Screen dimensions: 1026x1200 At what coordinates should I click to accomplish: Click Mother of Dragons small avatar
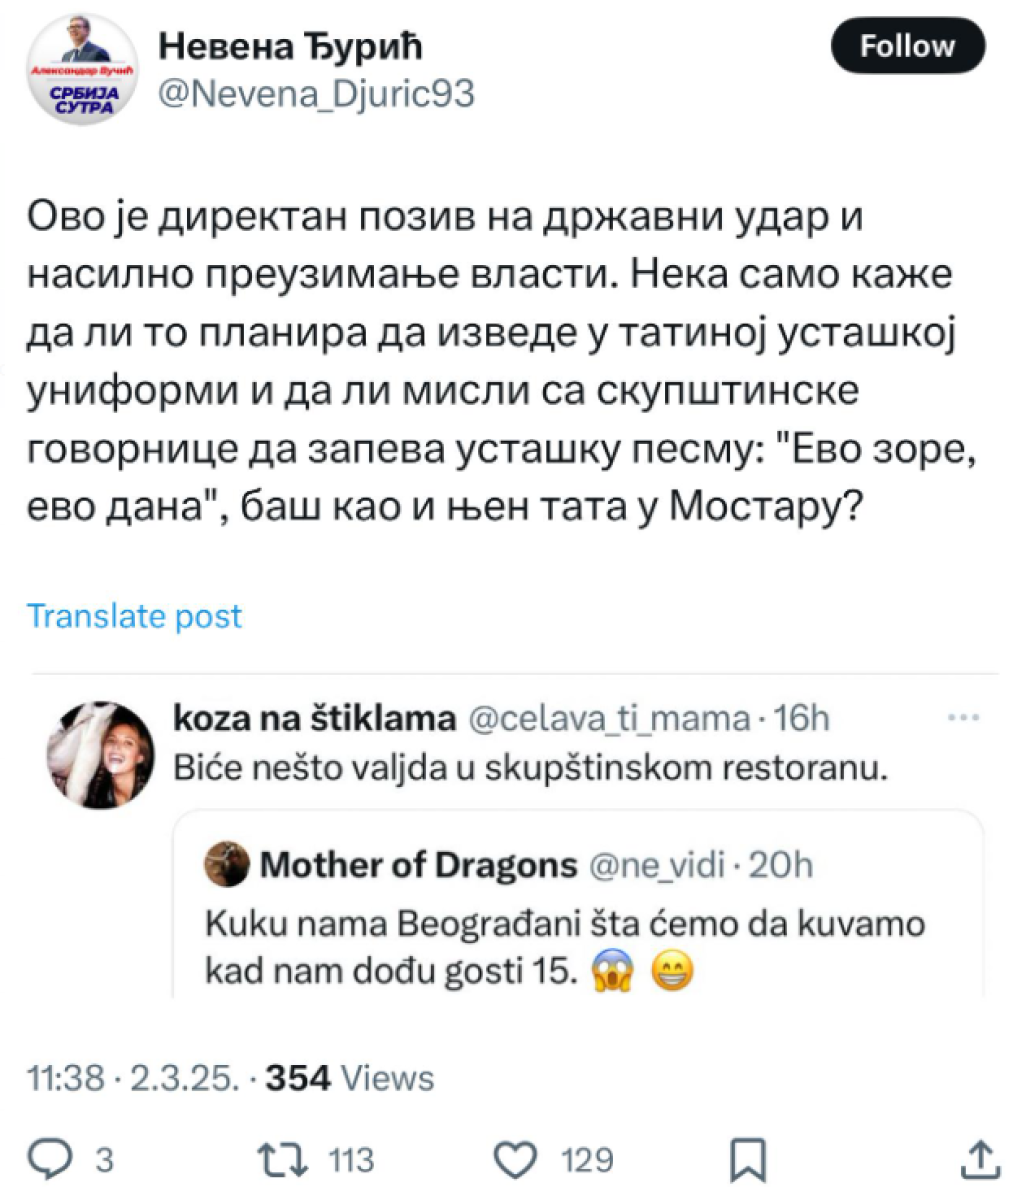point(227,865)
